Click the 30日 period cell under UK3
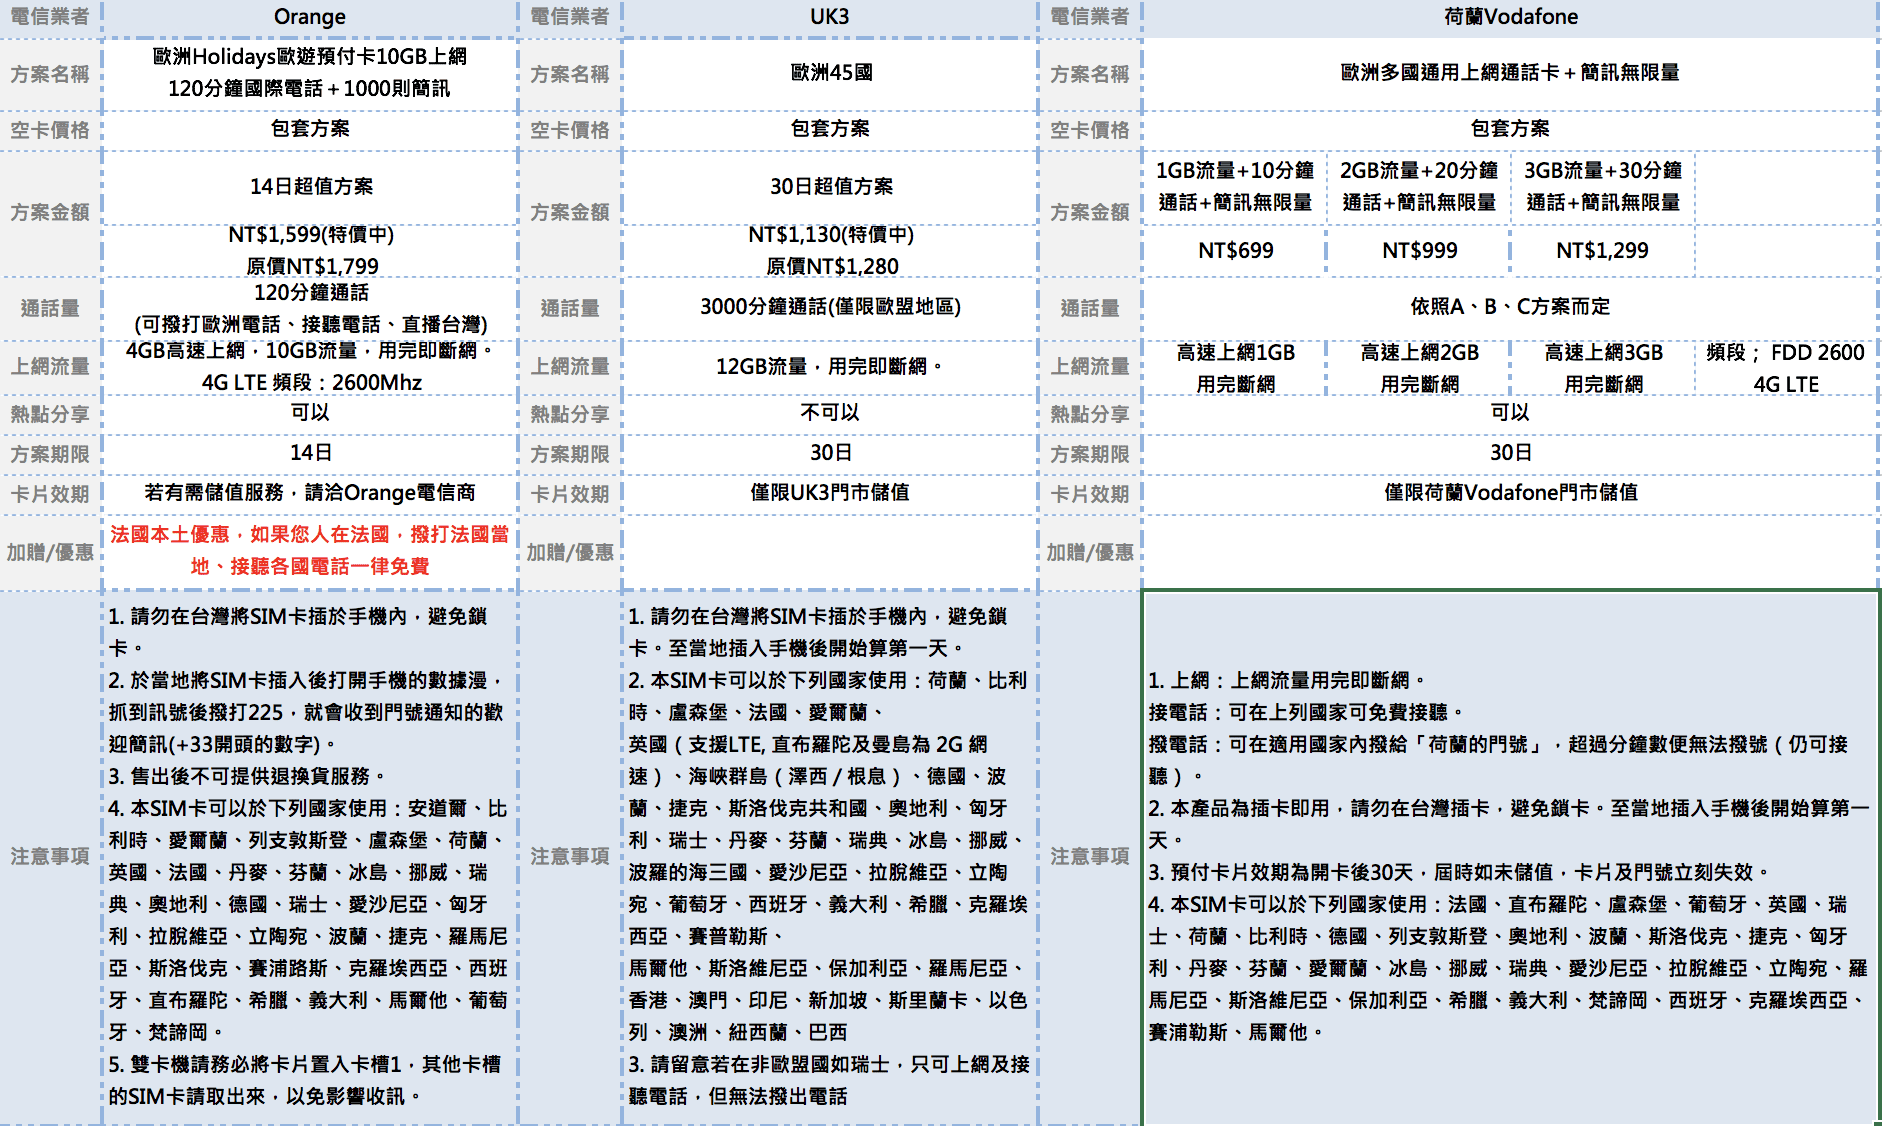Image resolution: width=1882 pixels, height=1126 pixels. coord(830,453)
